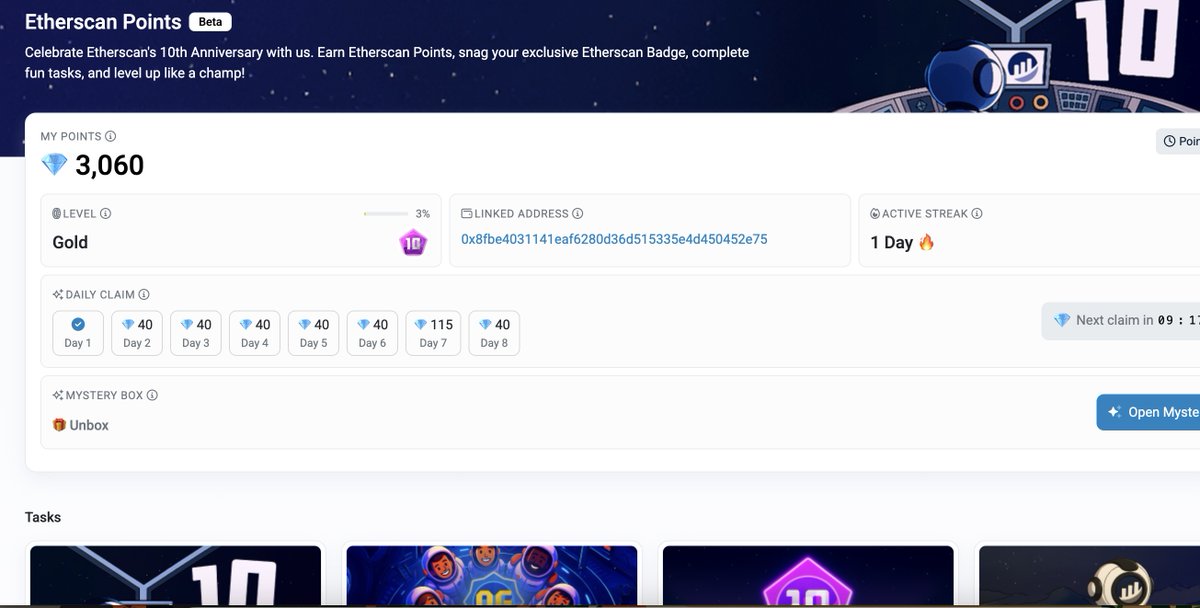Select the Day 2 claim tile
Viewport: 1200px width, 608px height.
point(137,333)
